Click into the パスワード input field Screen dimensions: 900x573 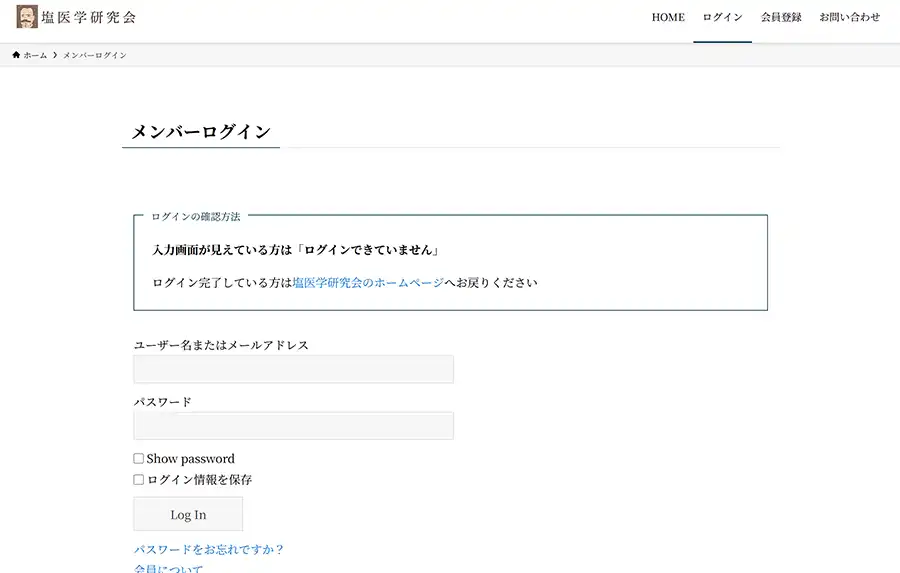tap(293, 426)
